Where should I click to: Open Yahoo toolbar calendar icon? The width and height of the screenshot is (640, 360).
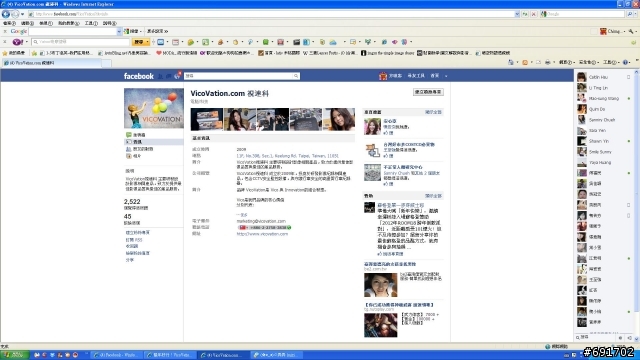point(176,42)
